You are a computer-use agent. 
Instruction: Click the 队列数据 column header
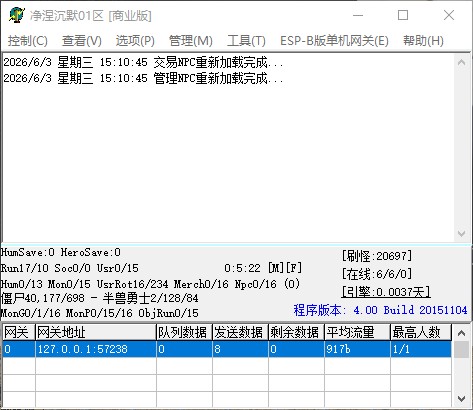(184, 332)
